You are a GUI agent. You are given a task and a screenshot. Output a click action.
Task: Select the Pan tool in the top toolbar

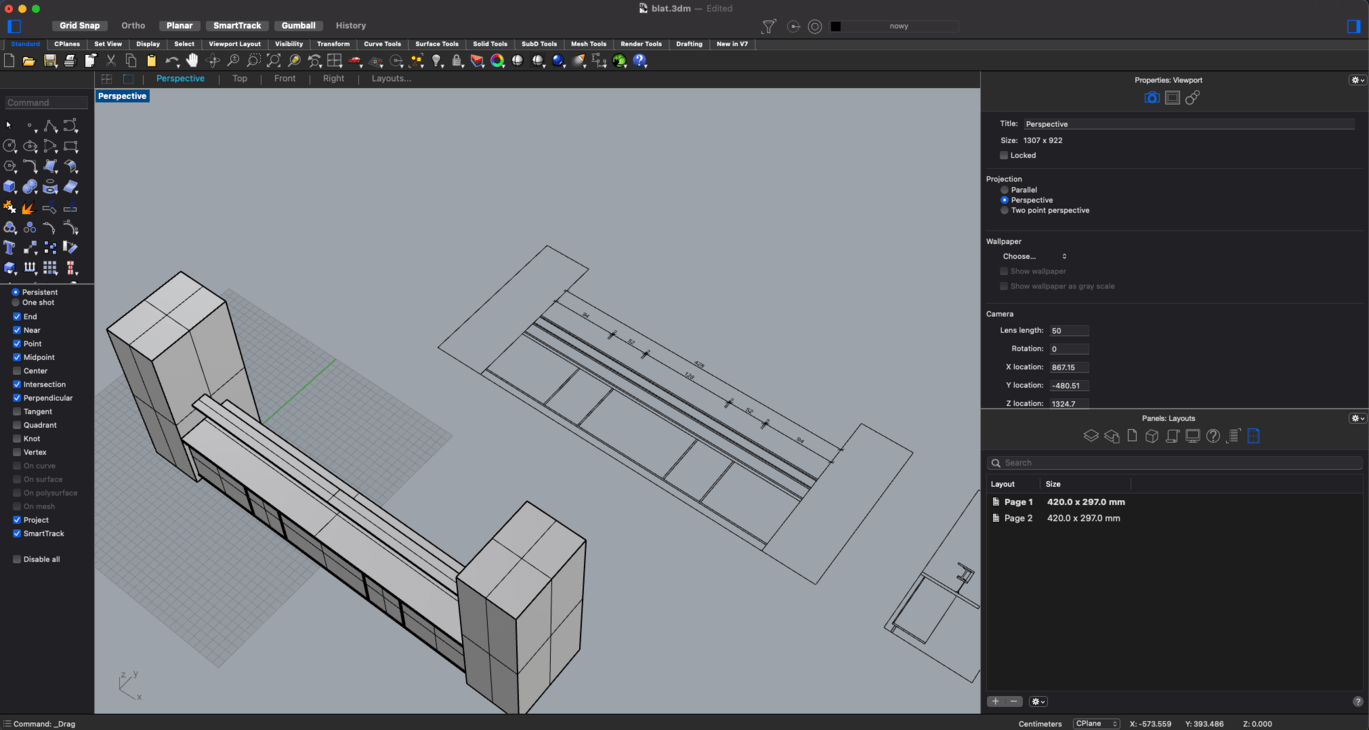(x=192, y=60)
